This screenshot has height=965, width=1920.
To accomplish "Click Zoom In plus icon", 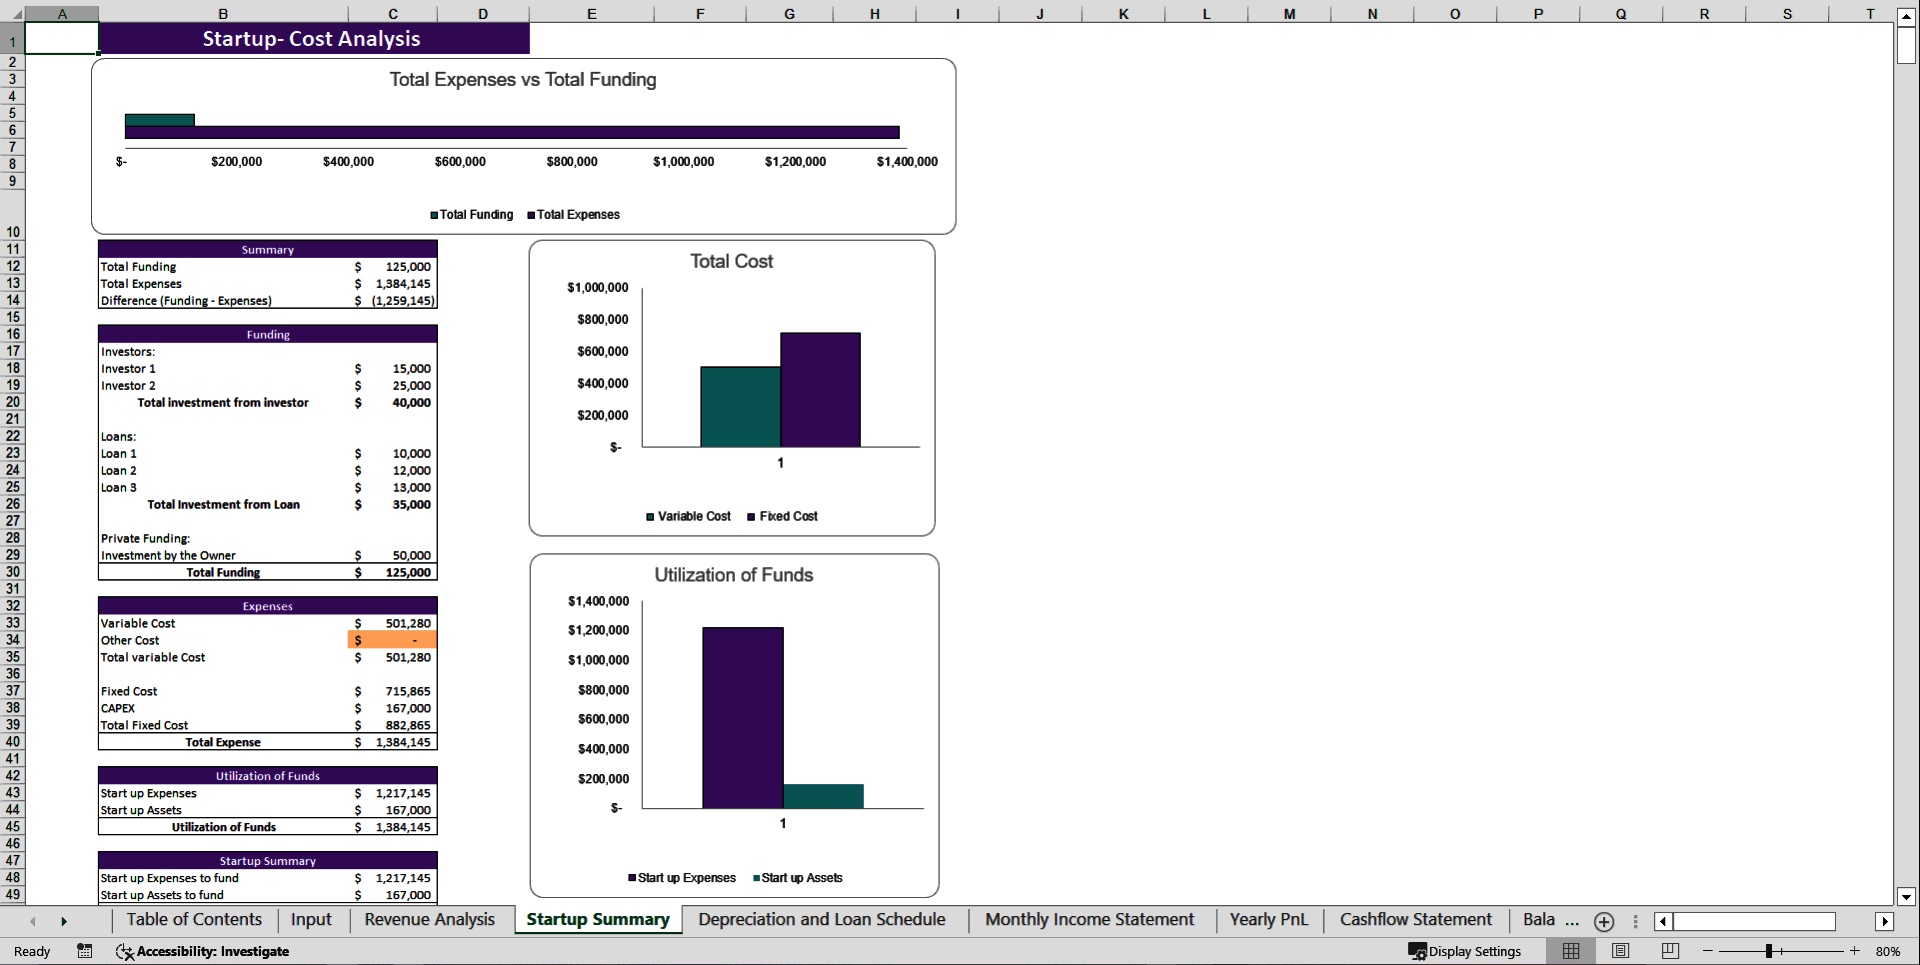I will point(1855,951).
